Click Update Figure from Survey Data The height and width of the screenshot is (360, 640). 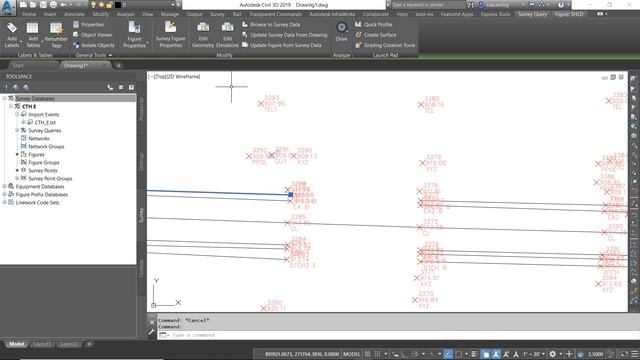click(x=282, y=45)
